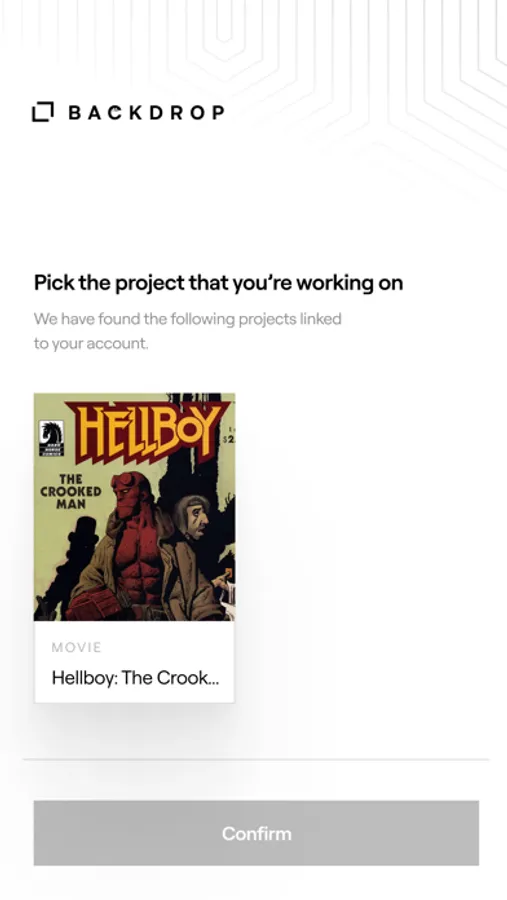
Task: Click the MOVIE category label
Action: coord(76,647)
